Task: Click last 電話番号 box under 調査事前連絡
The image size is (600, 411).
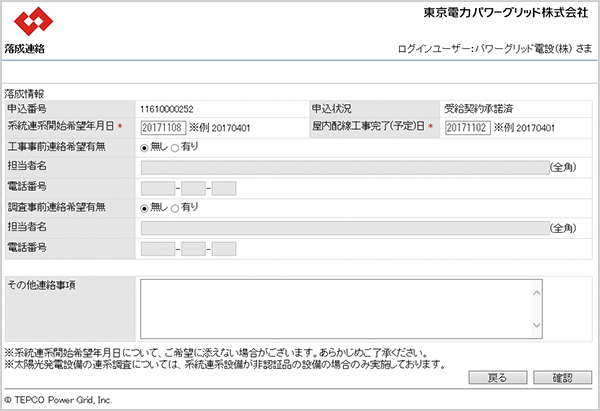Action: 224,249
